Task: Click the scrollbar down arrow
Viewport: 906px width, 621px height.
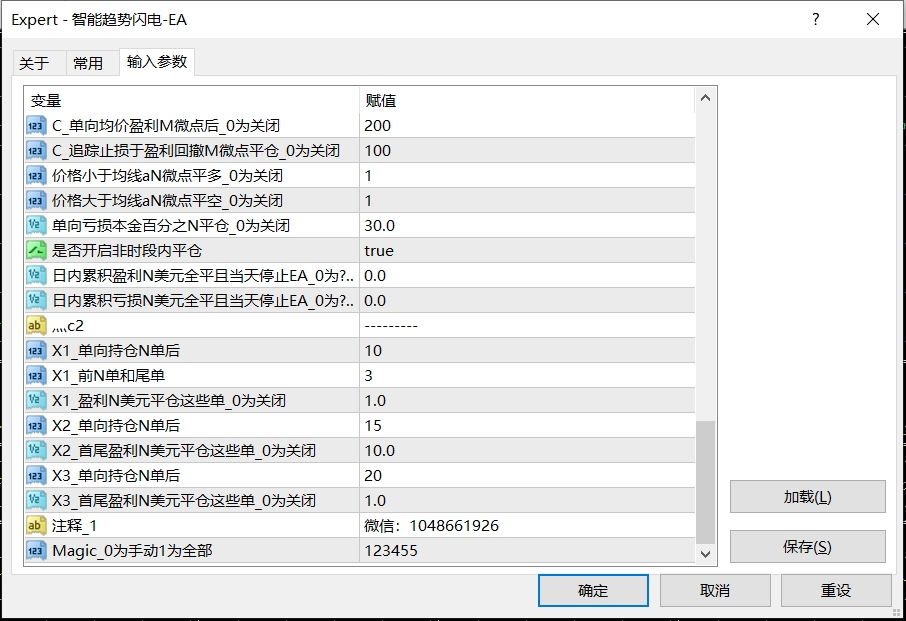Action: (705, 555)
